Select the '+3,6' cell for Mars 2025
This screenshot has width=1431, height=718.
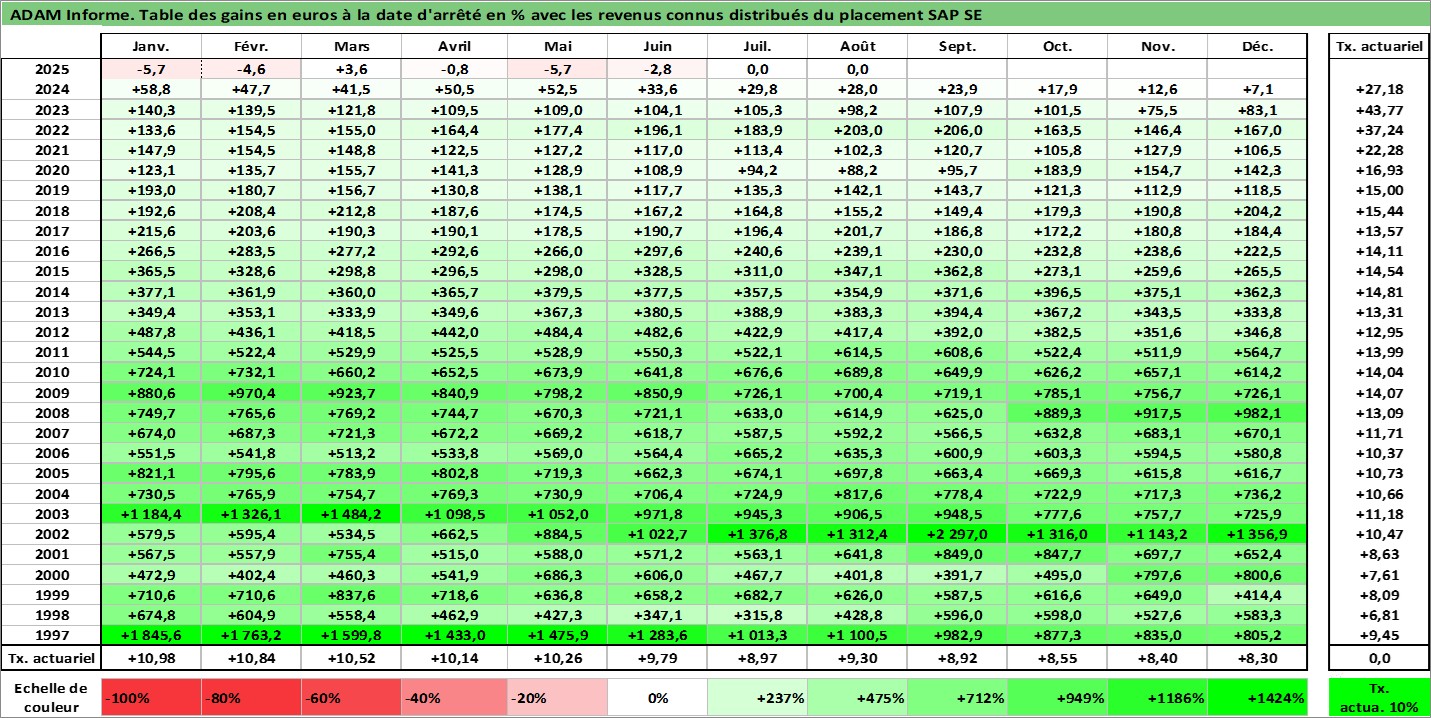tap(351, 69)
